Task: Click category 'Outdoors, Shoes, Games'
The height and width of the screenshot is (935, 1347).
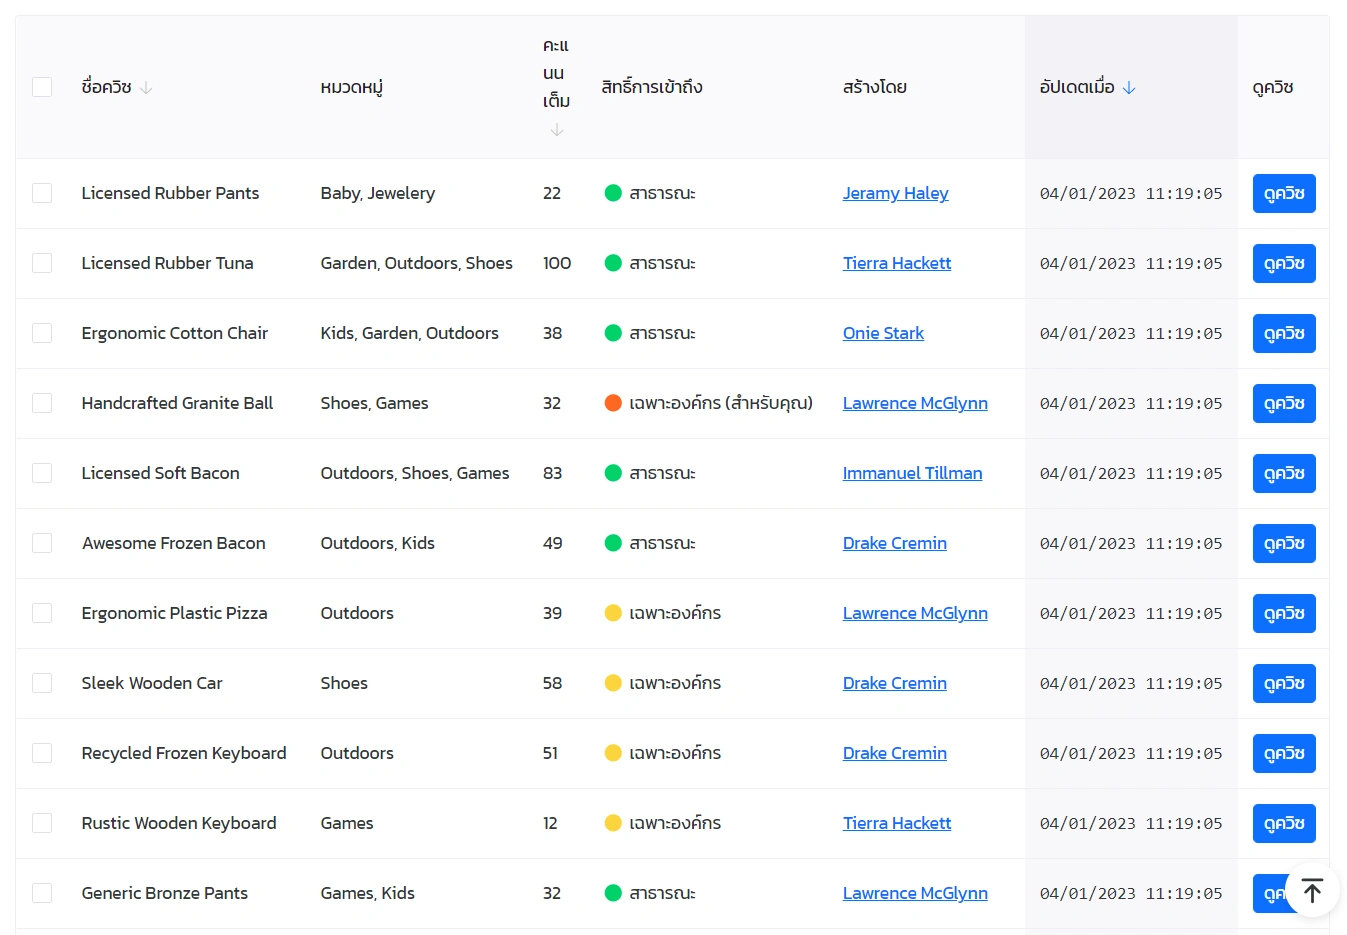Action: pyautogui.click(x=415, y=473)
